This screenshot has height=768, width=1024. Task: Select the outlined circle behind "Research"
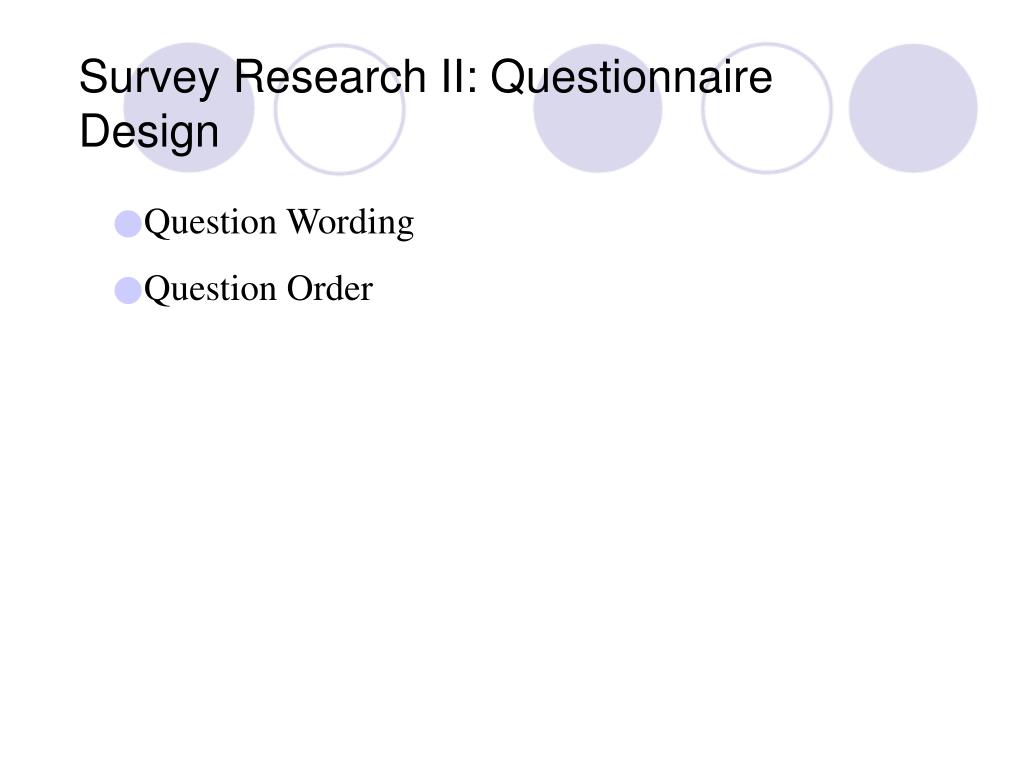[x=340, y=109]
